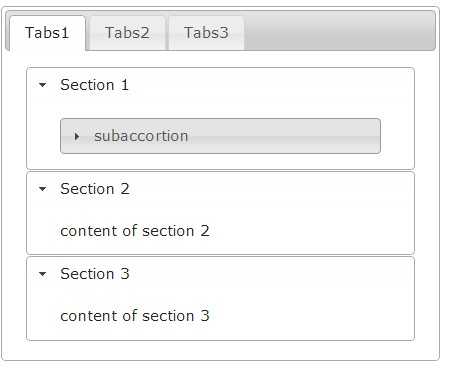Click empty header space right of Section 2 title
453x369 pixels.
270,189
